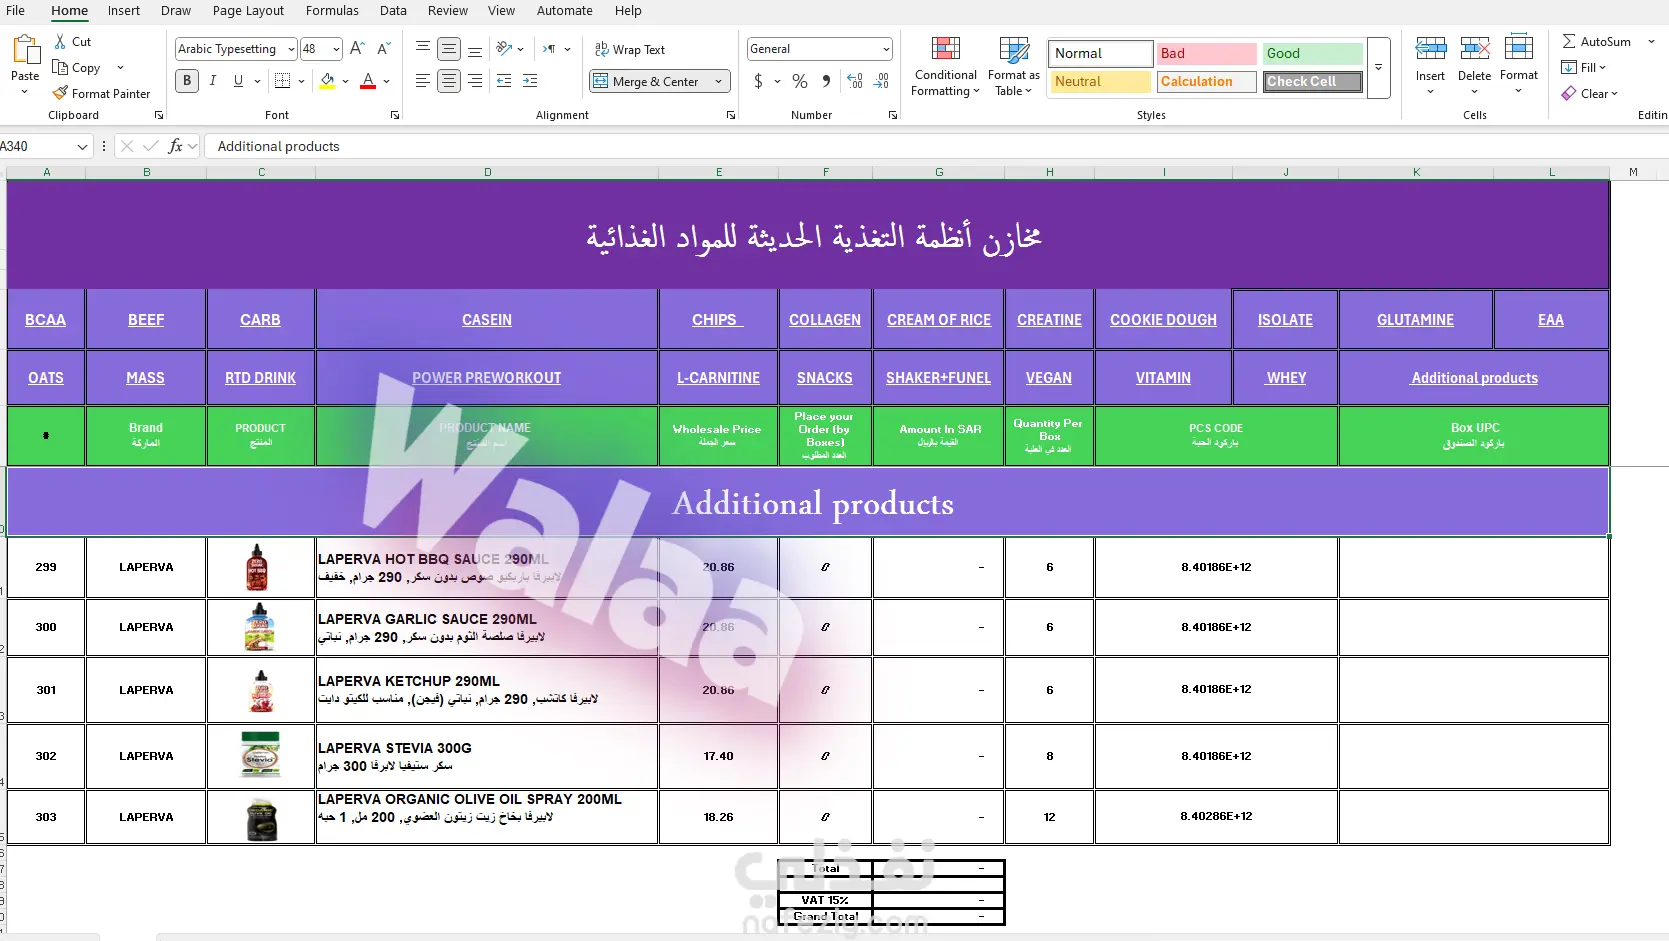Align text to the right
1669x941 pixels.
475,81
